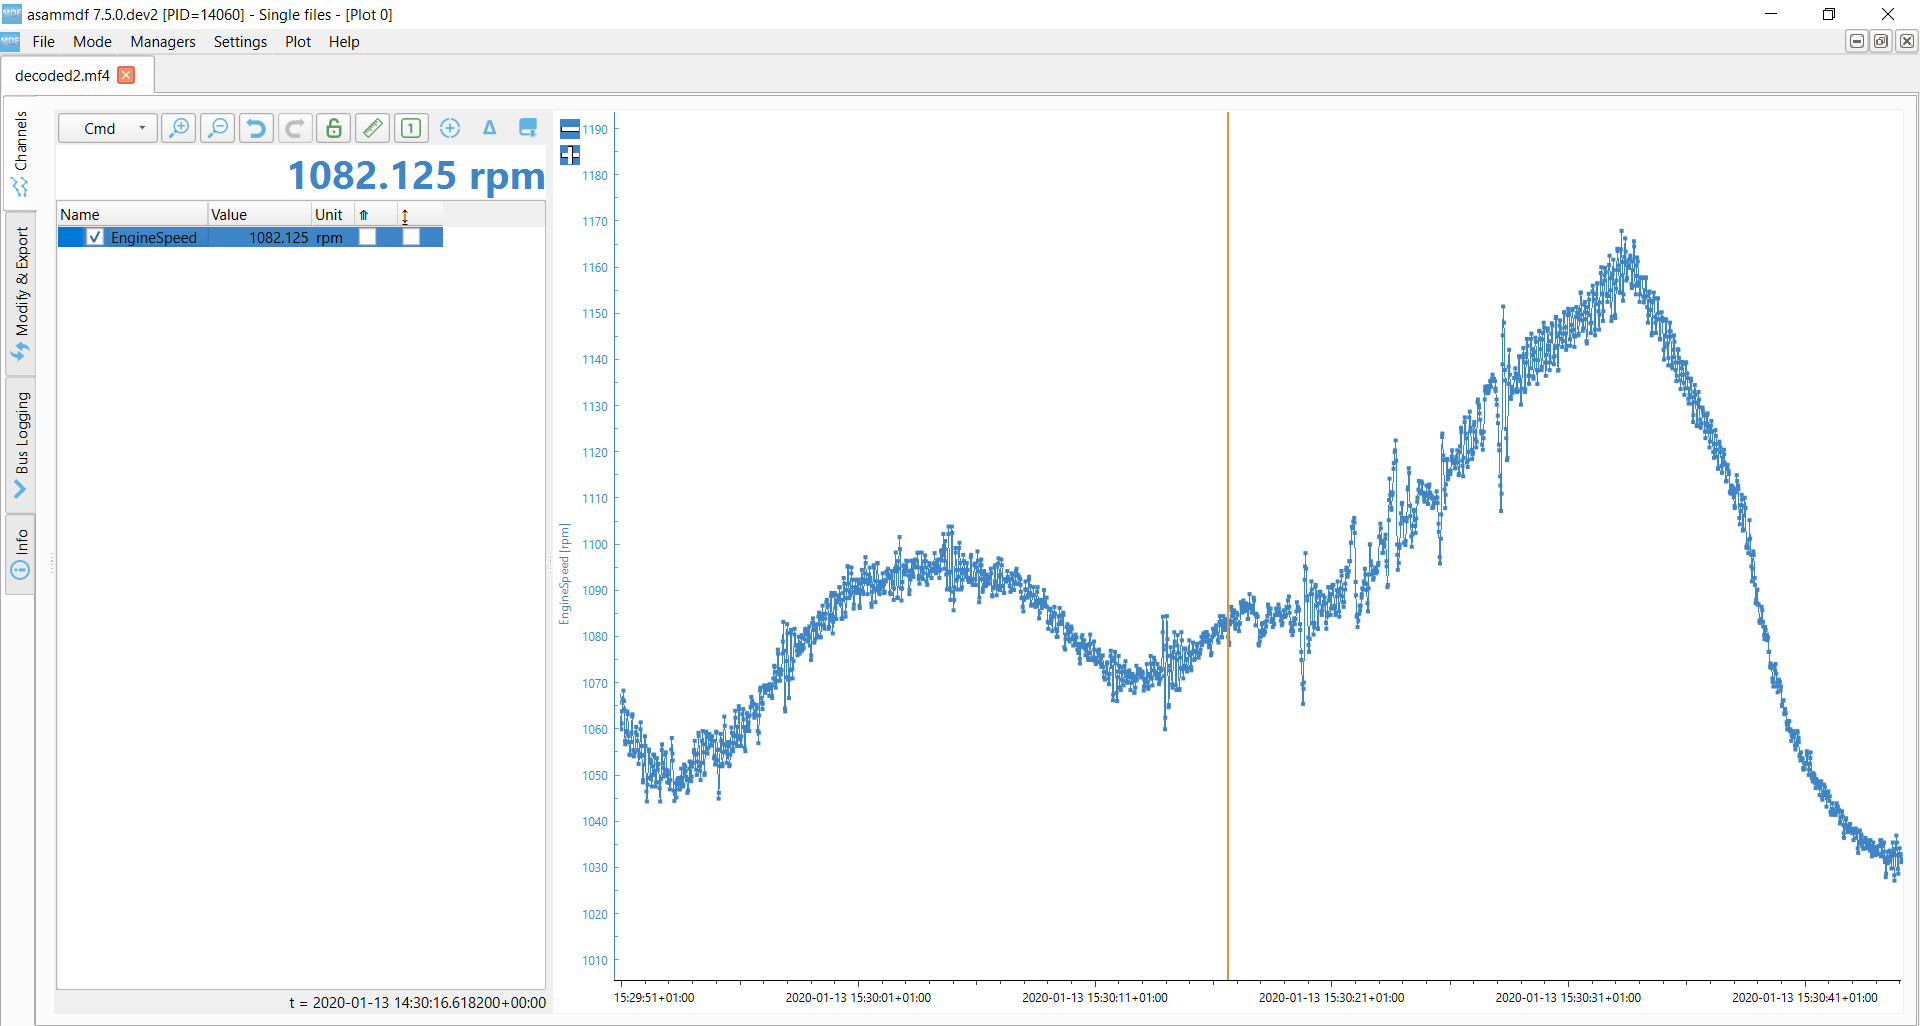Click the green ruler range icon
The image size is (1920, 1026).
[373, 128]
